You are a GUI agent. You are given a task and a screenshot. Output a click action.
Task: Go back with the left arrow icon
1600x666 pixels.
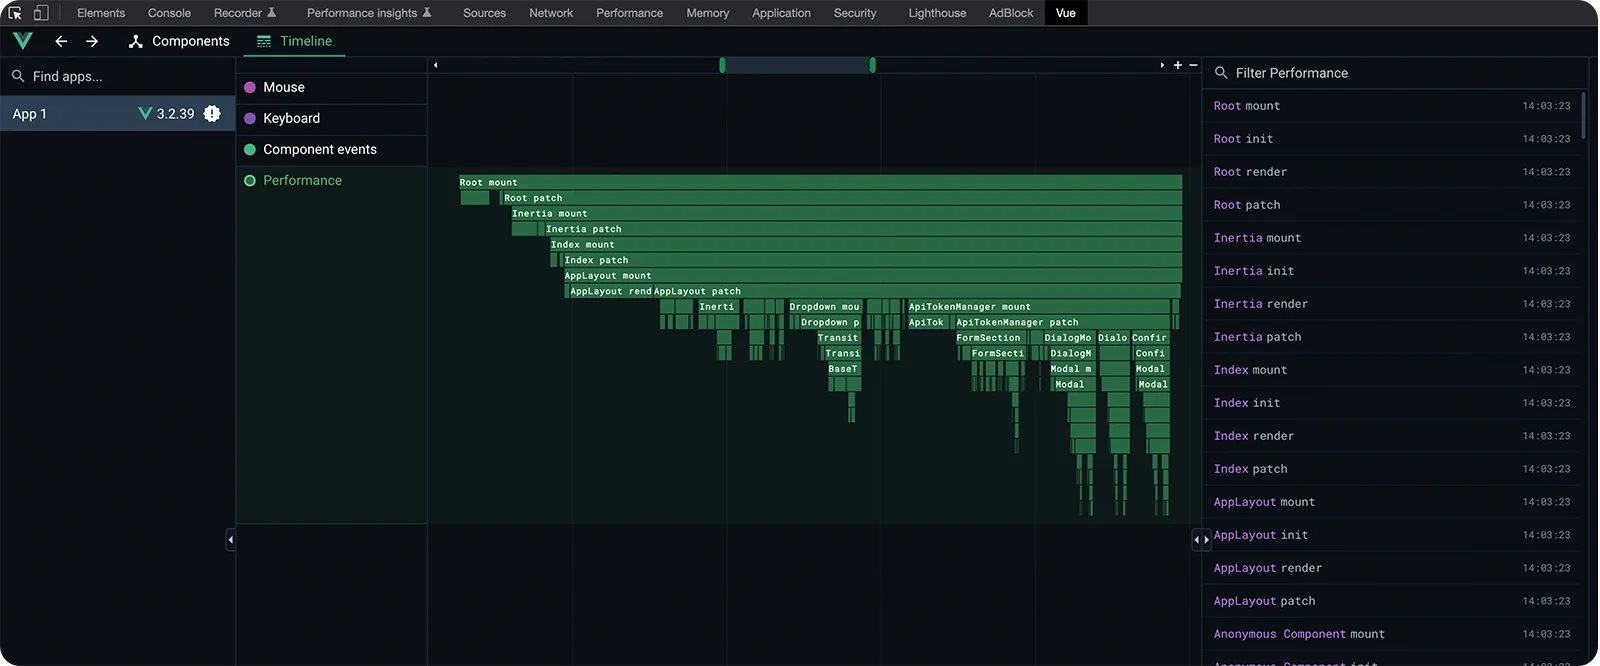pos(61,41)
